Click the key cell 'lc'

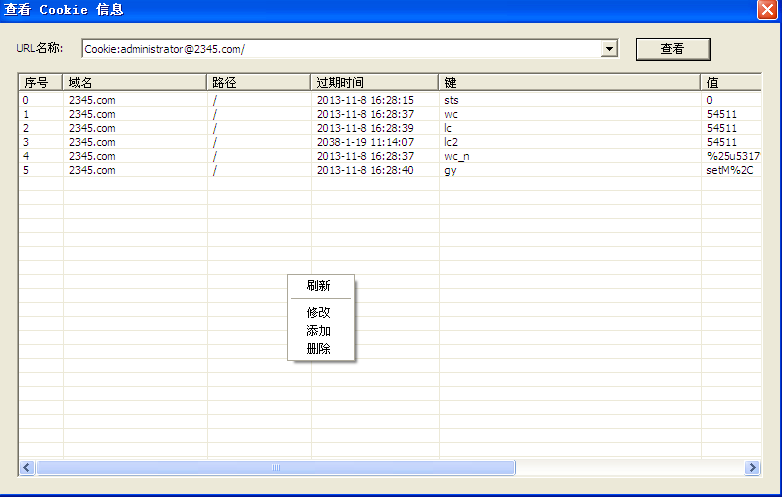pyautogui.click(x=448, y=128)
